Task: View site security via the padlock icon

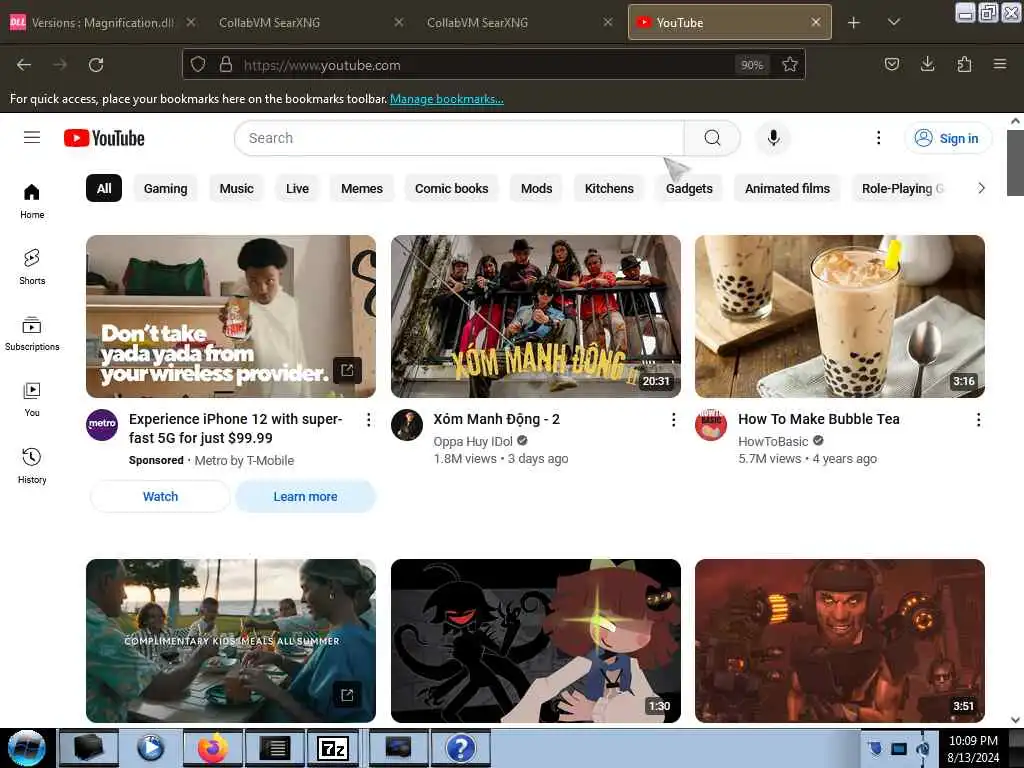Action: click(226, 65)
